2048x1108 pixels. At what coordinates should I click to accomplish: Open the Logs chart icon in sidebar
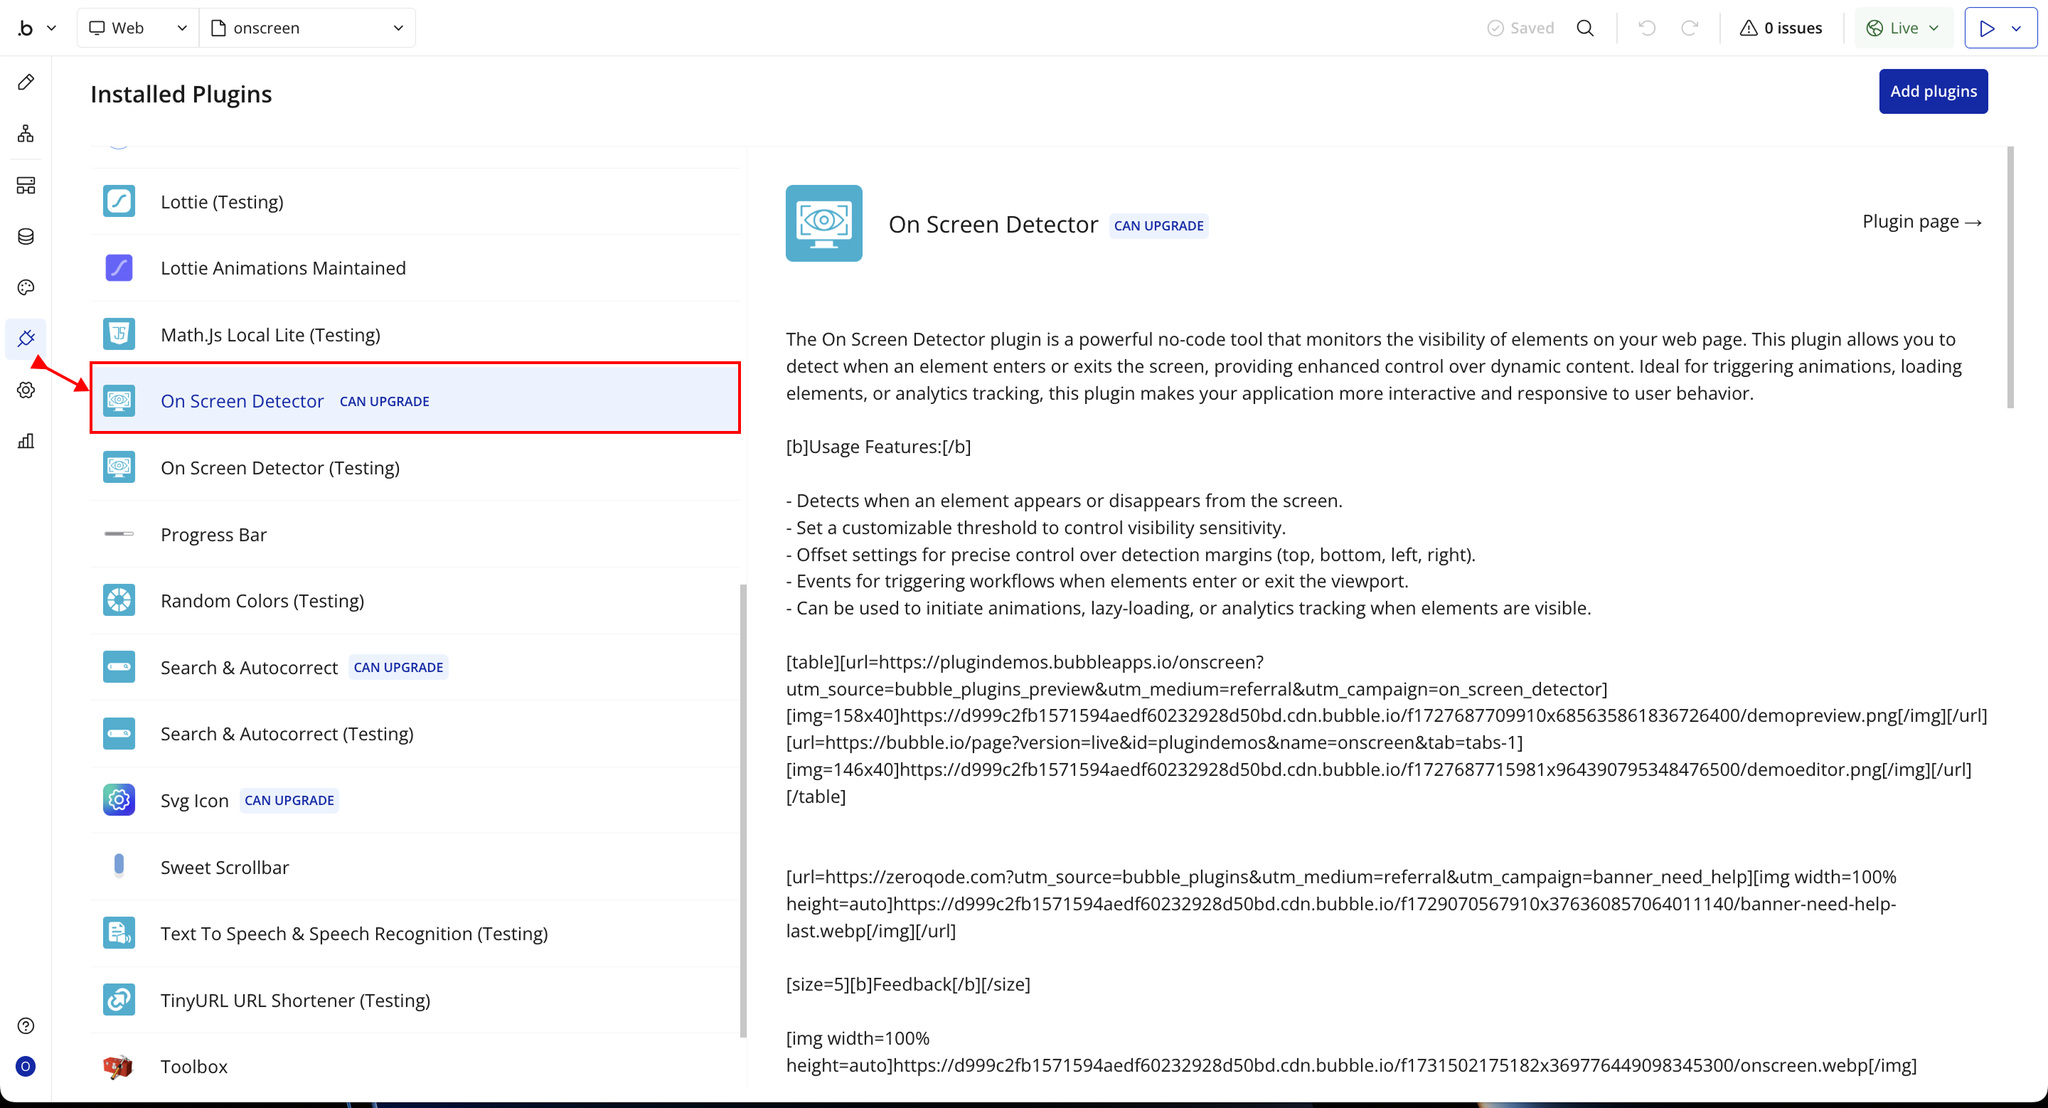[26, 441]
